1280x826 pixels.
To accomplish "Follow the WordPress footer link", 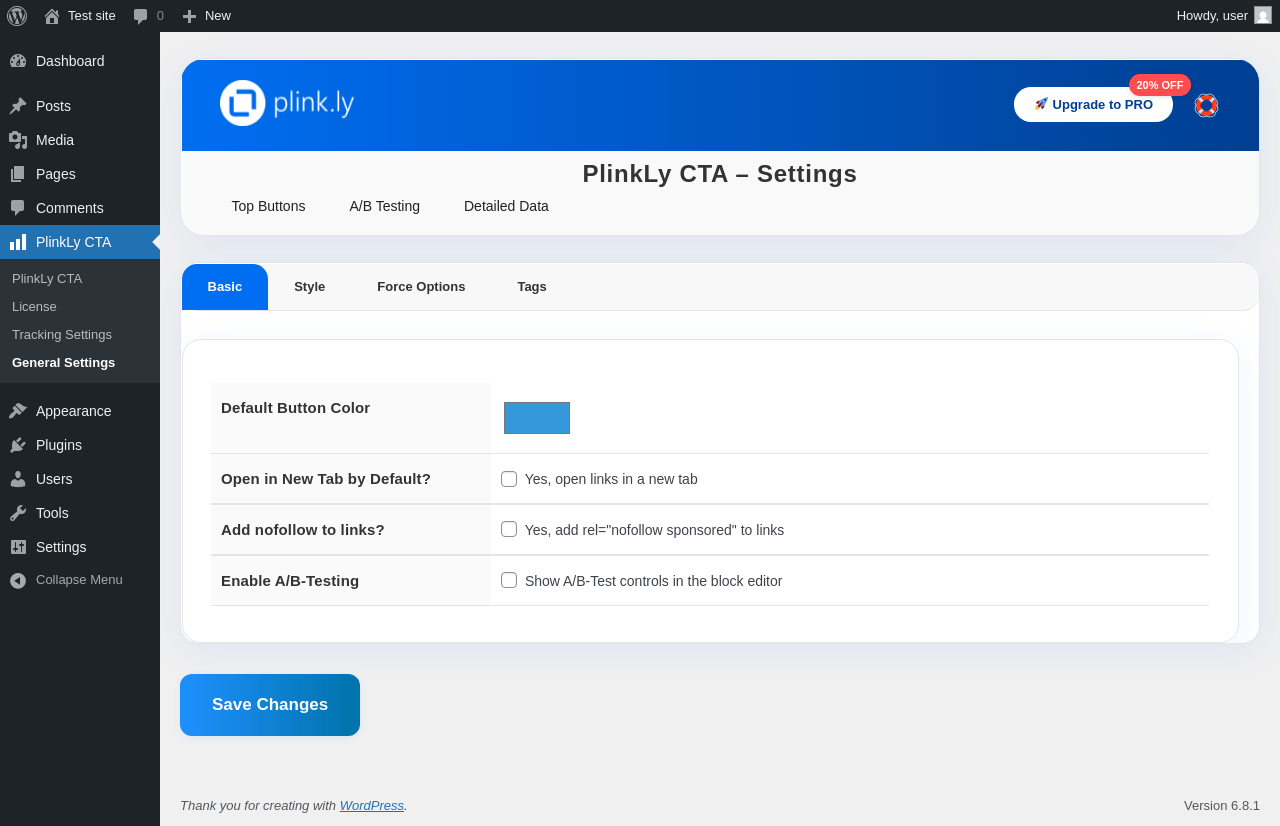I will tap(372, 805).
